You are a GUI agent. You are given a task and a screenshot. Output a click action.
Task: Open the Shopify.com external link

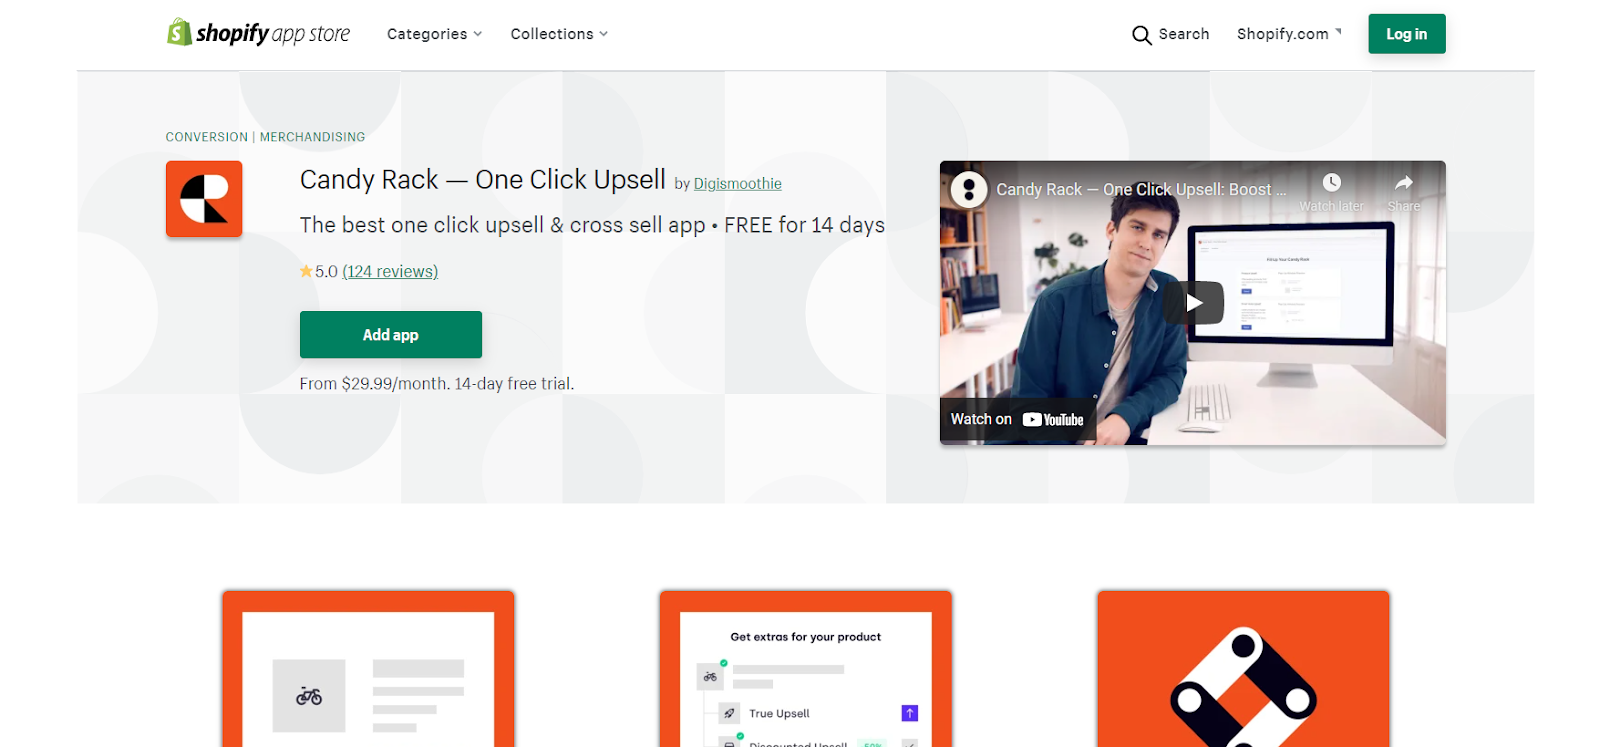[x=1289, y=34]
